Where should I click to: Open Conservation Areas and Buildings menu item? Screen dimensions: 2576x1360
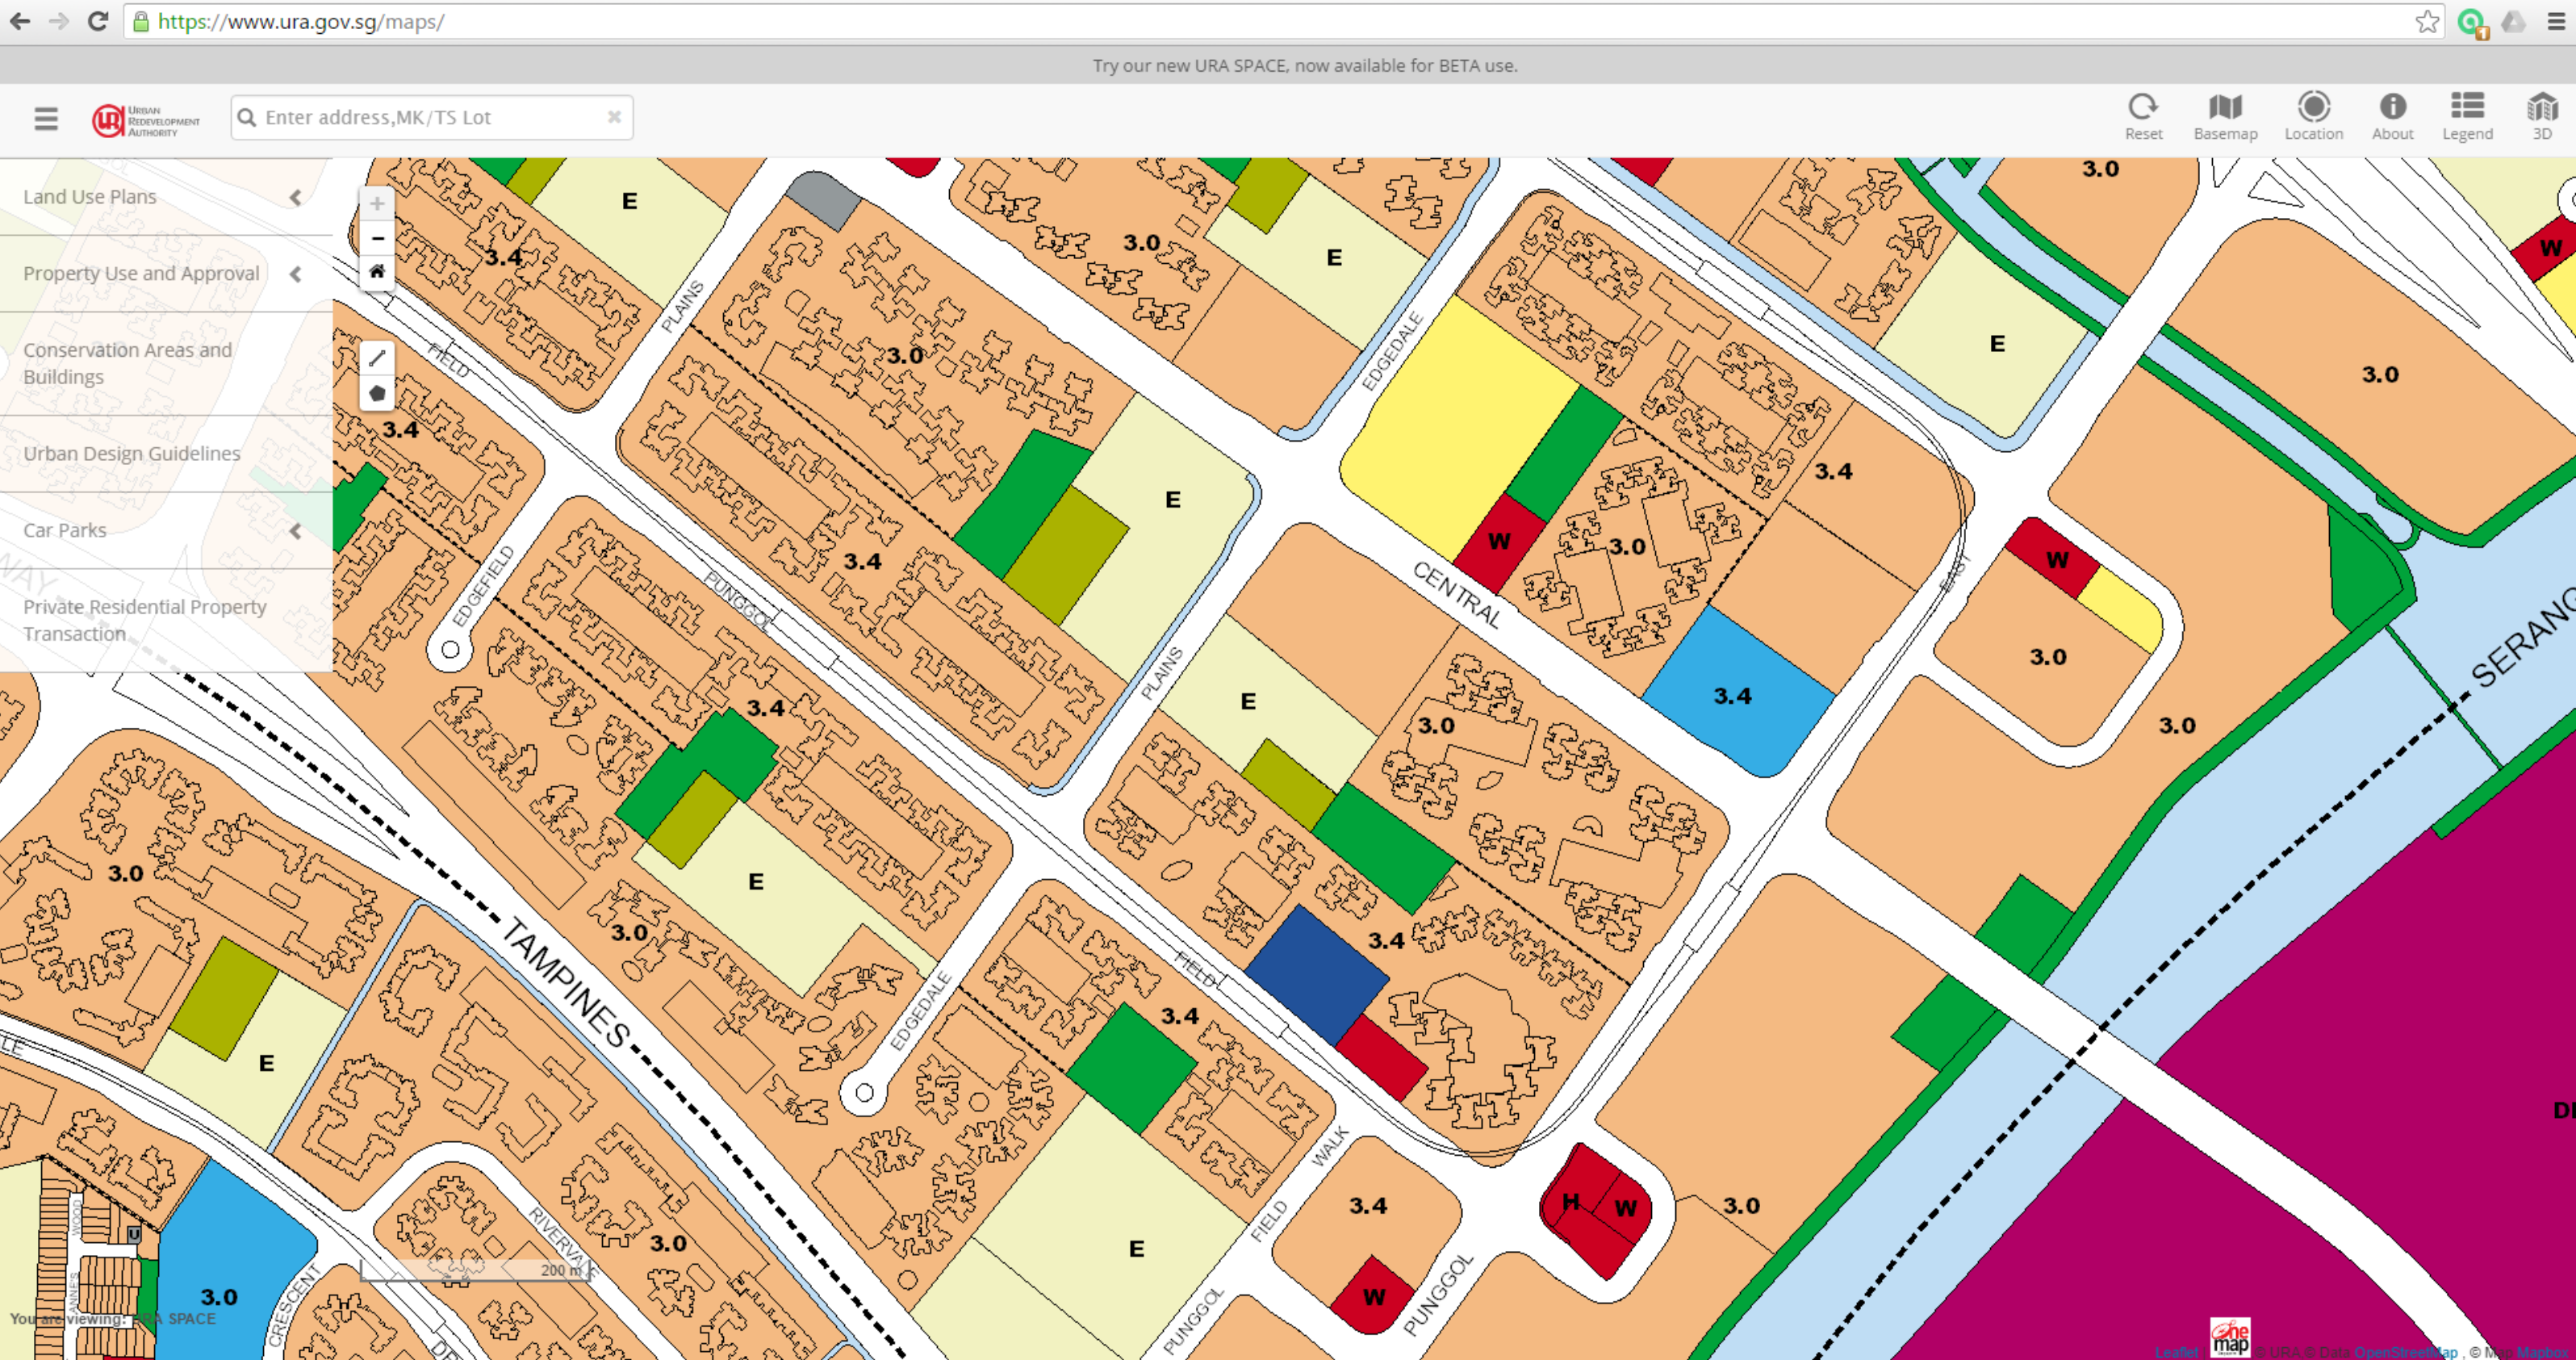(x=127, y=363)
